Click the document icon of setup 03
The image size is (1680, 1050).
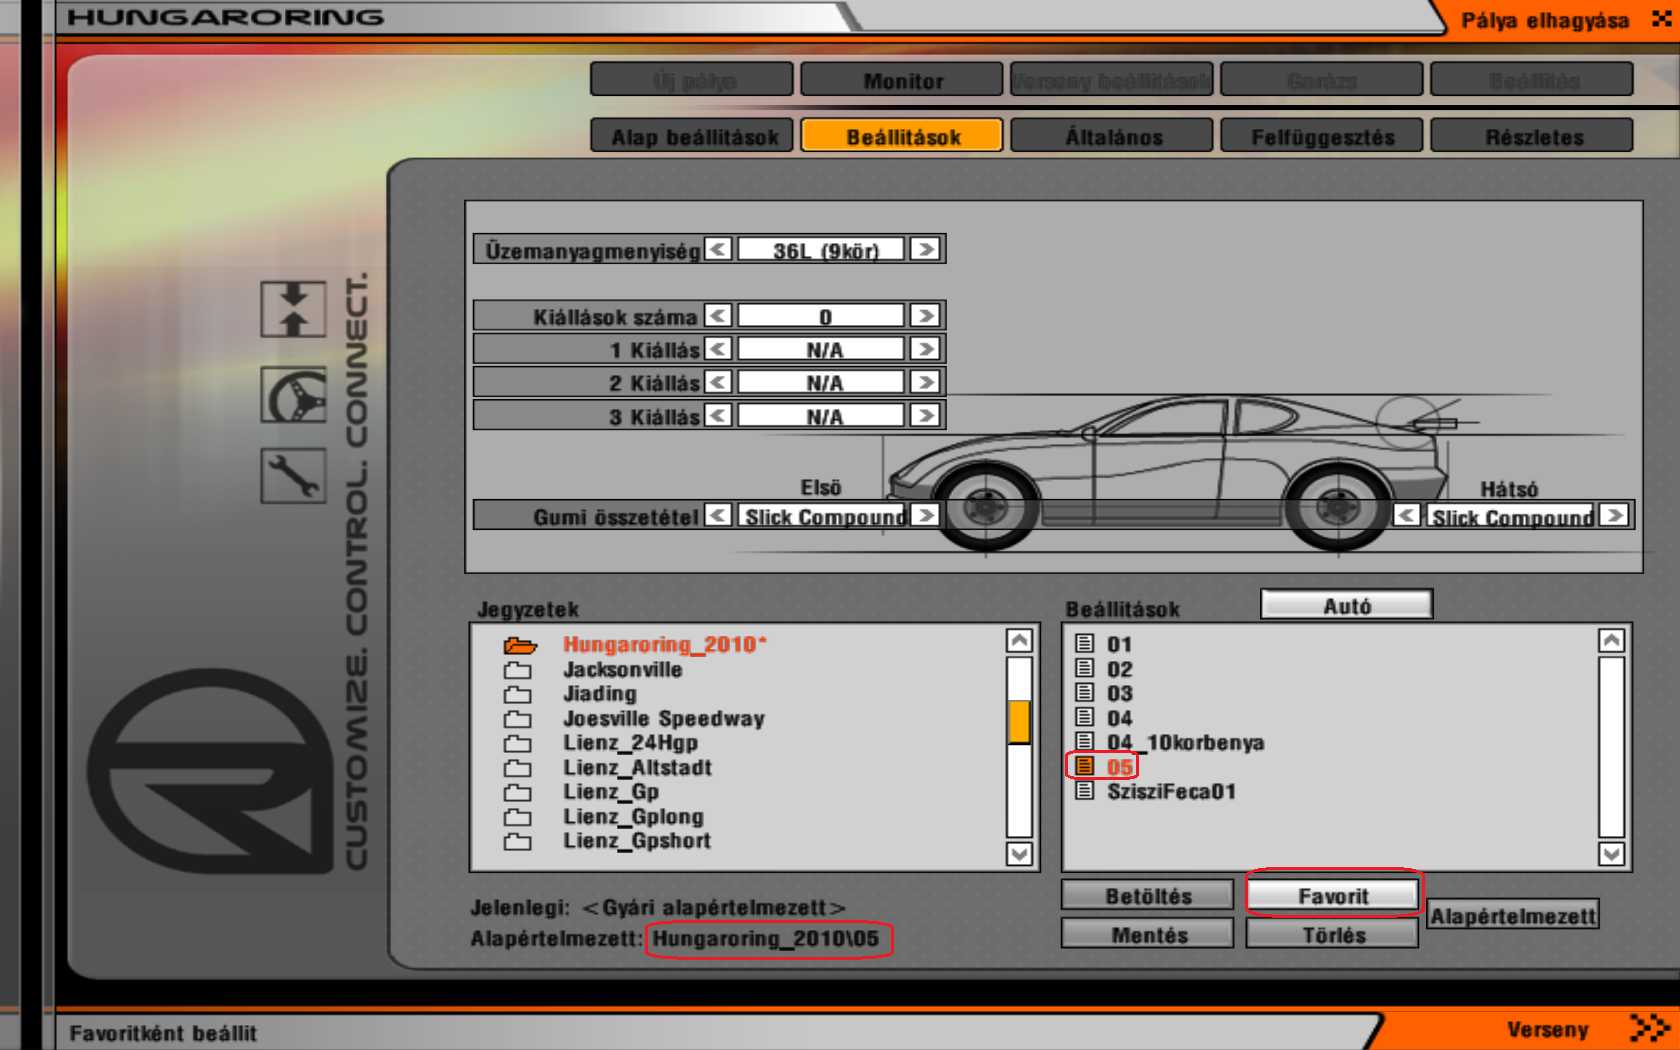coord(1085,692)
